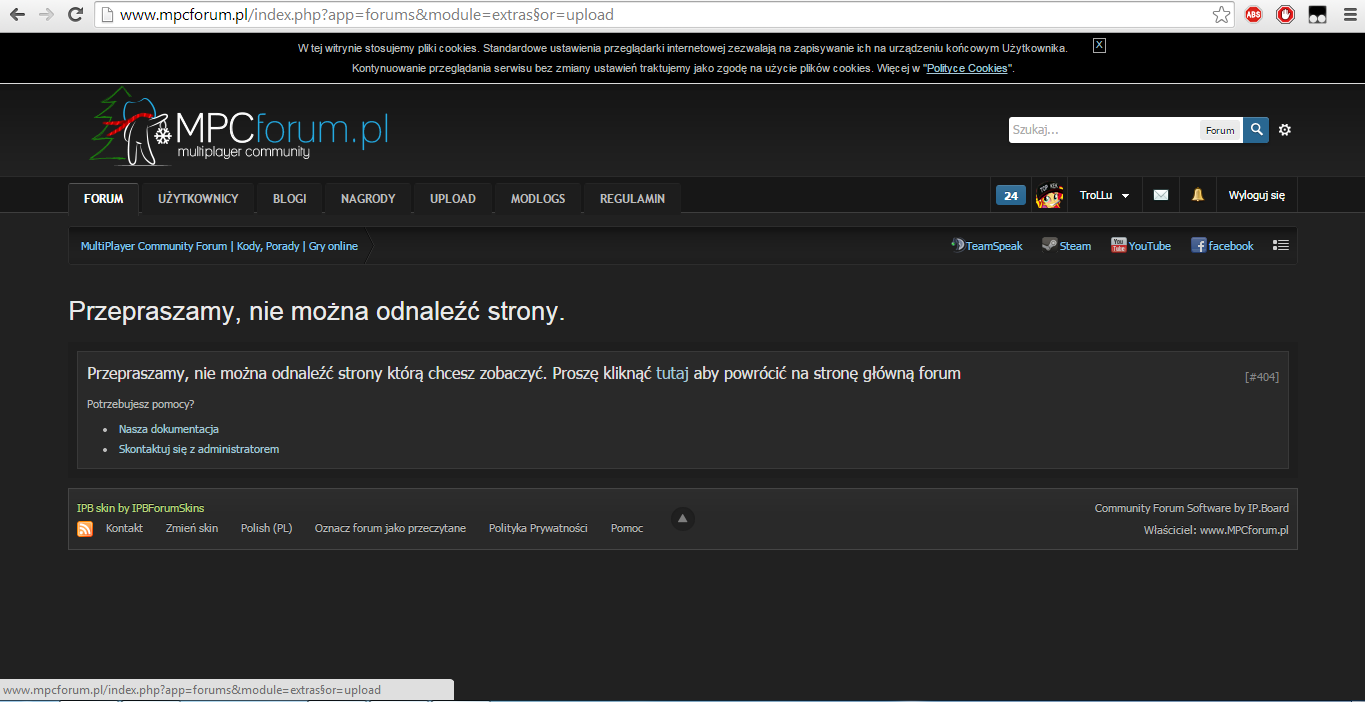Open Zmień skin selector
Viewport: 1365px width, 702px height.
(192, 528)
